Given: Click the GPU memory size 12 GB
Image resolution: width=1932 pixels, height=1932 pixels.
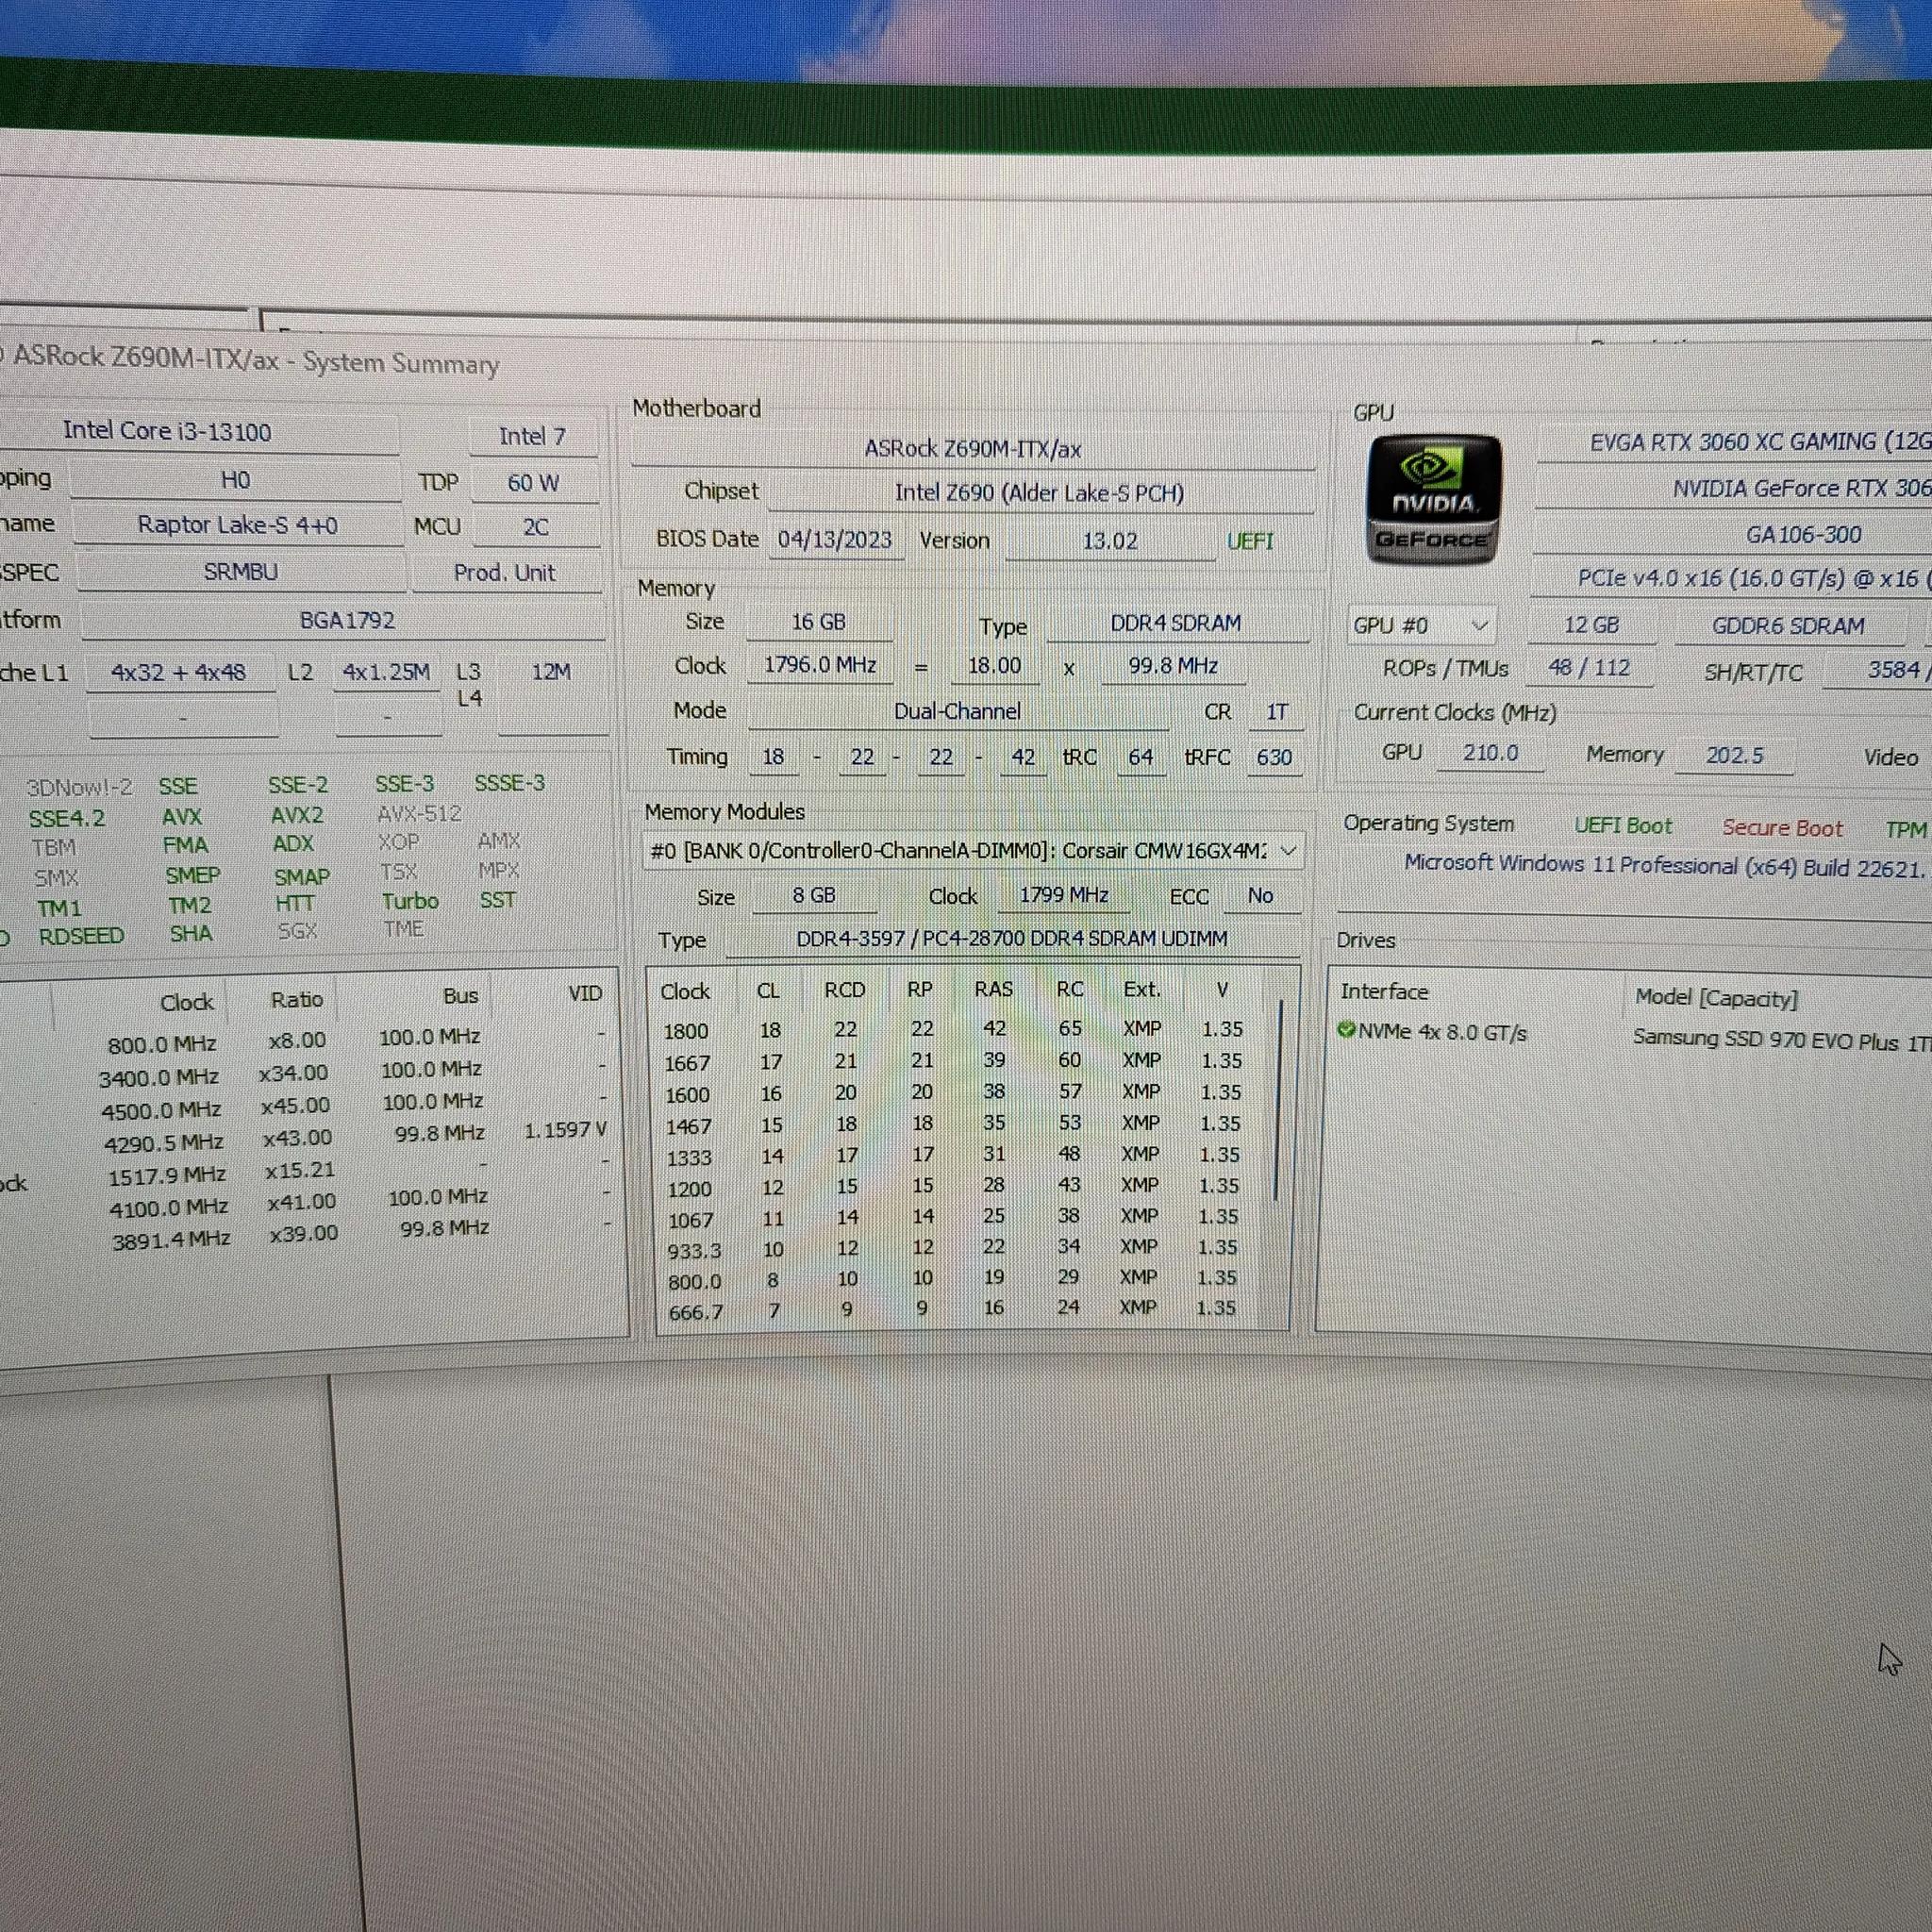Looking at the screenshot, I should 1591,625.
